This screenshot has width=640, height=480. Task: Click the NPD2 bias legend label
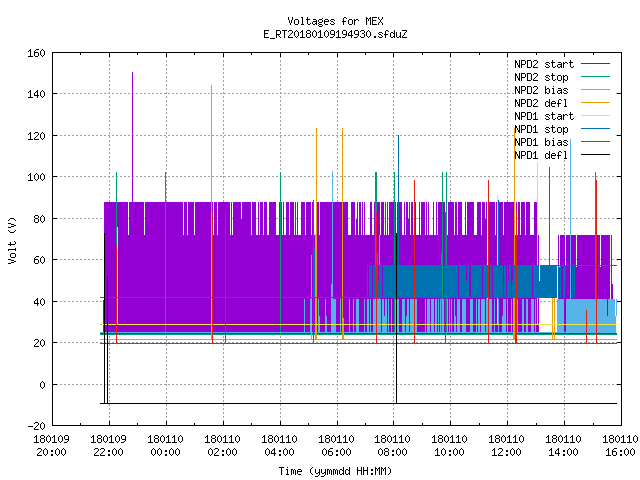click(x=541, y=90)
